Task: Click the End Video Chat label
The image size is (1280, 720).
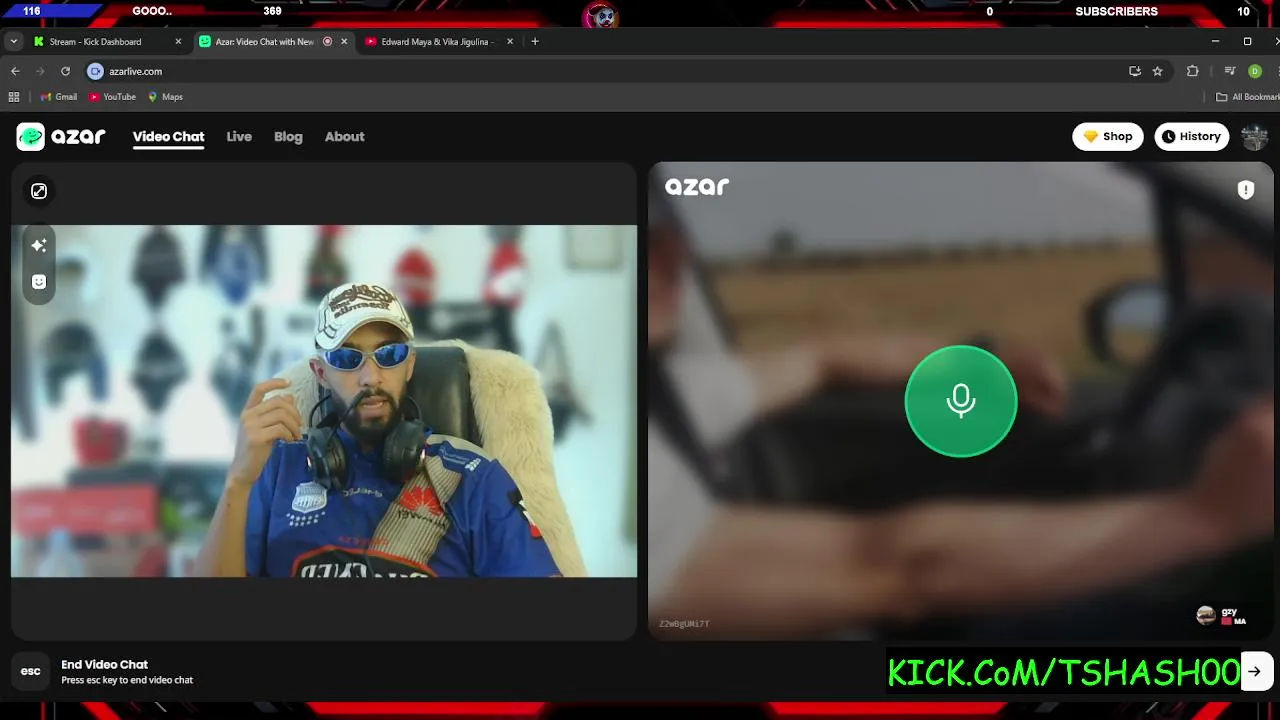Action: 104,664
